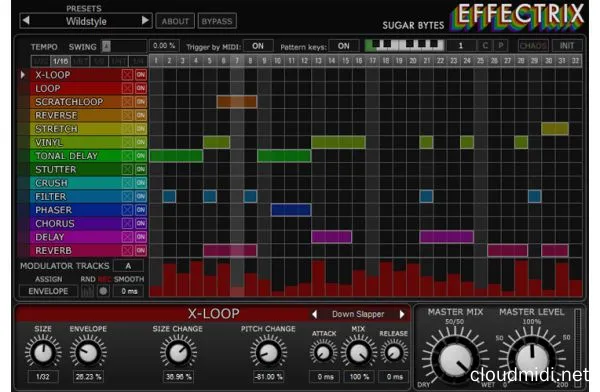Viewport: 600px width, 392px height.
Task: Click the 38.98 % size change value
Action: (x=178, y=377)
